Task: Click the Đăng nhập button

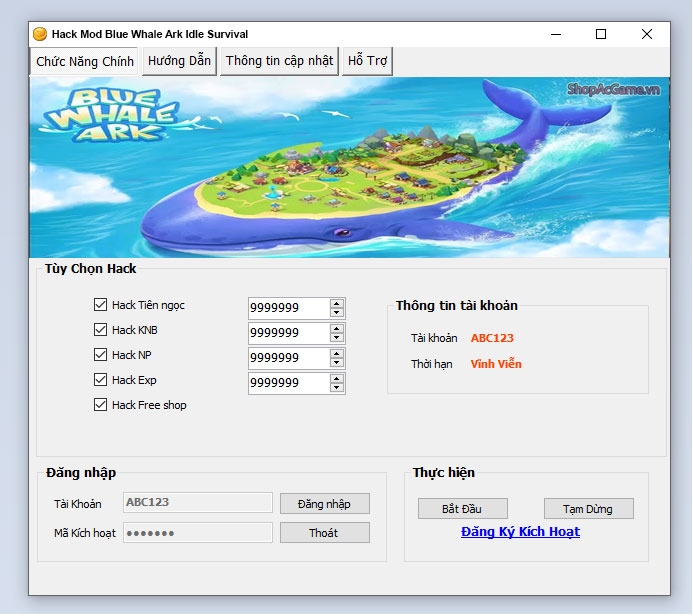Action: coord(325,504)
